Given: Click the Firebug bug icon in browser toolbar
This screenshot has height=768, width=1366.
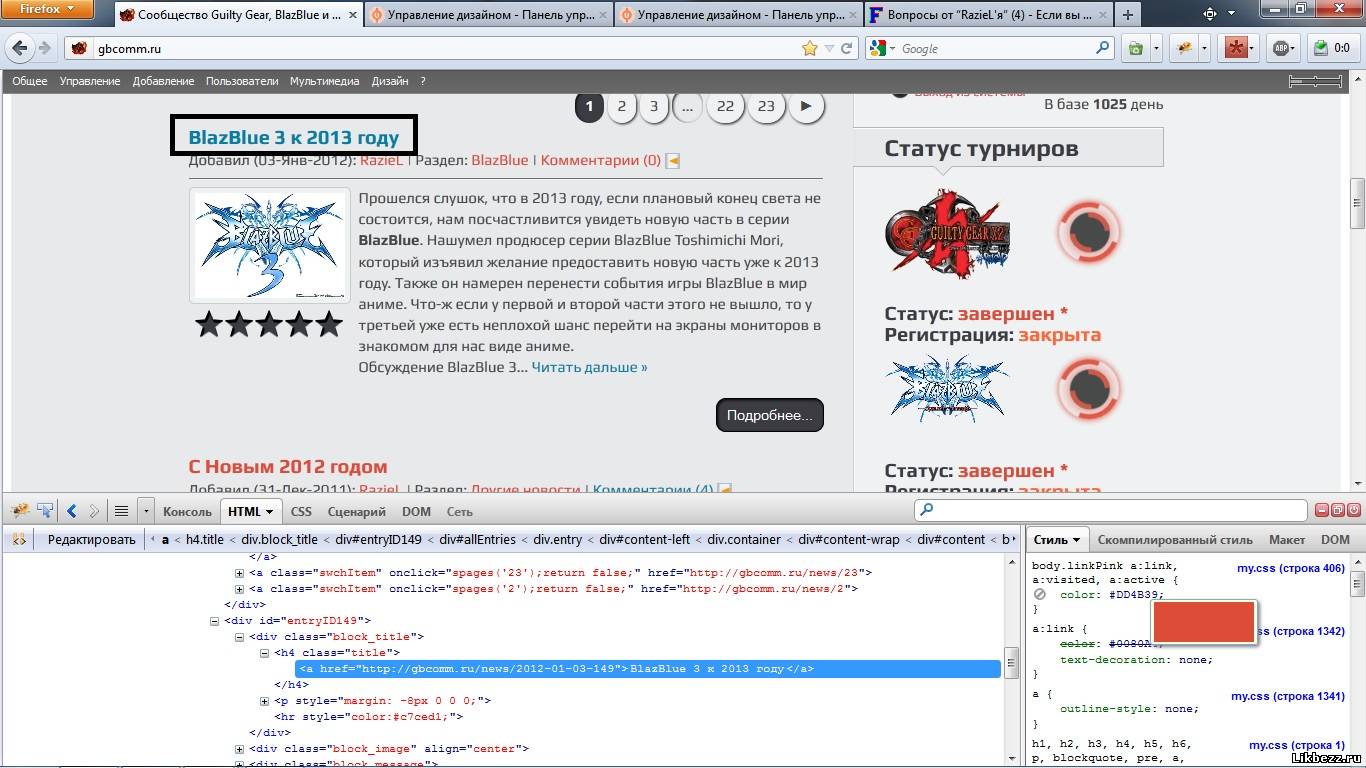Looking at the screenshot, I should (x=1184, y=48).
